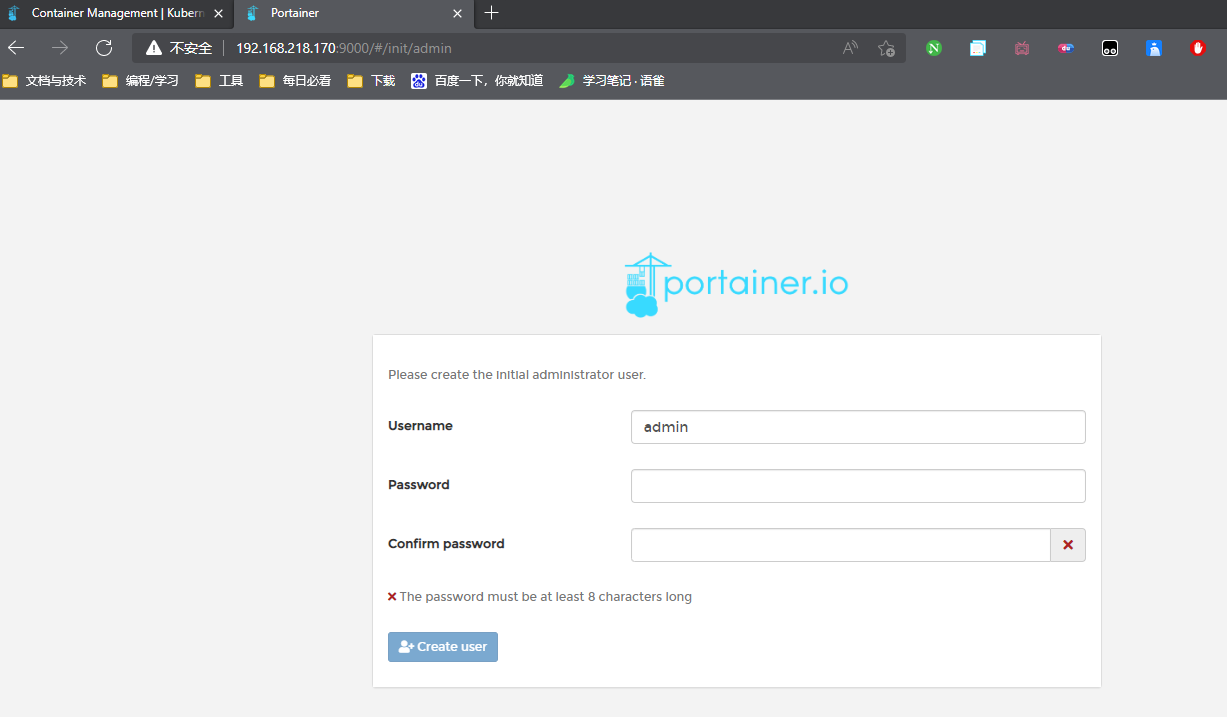The height and width of the screenshot is (717, 1227).
Task: Close the Portainer tab
Action: tap(457, 14)
